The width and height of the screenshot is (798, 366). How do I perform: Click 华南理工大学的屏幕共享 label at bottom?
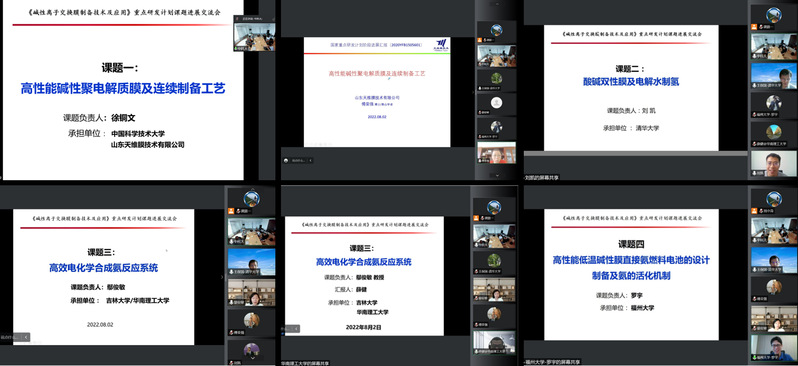pyautogui.click(x=305, y=363)
